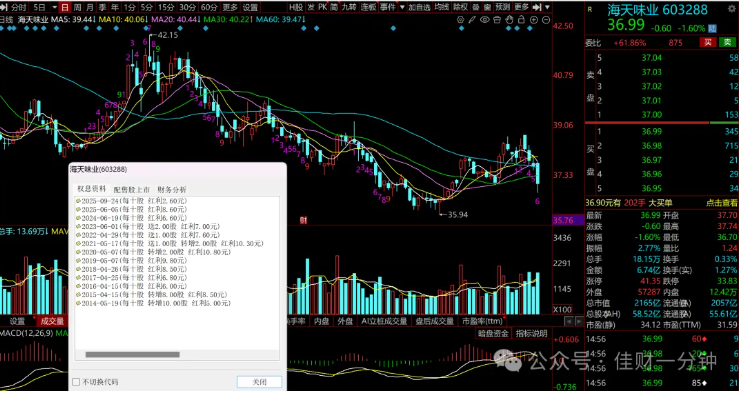
Task: Click the 点击查看 link for big orders
Action: [x=722, y=203]
